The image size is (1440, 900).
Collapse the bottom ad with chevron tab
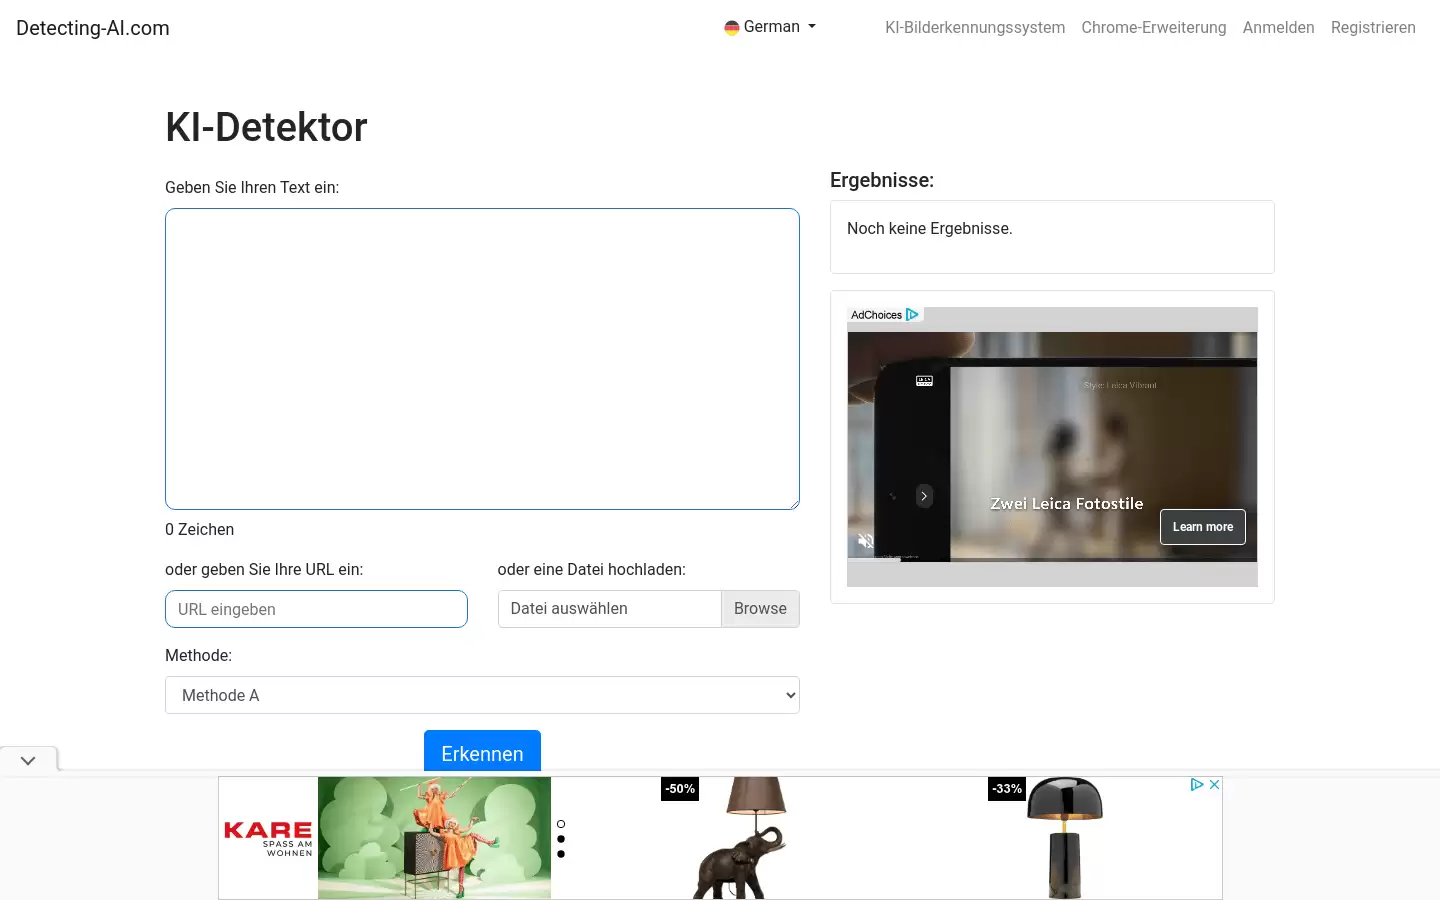click(x=28, y=760)
